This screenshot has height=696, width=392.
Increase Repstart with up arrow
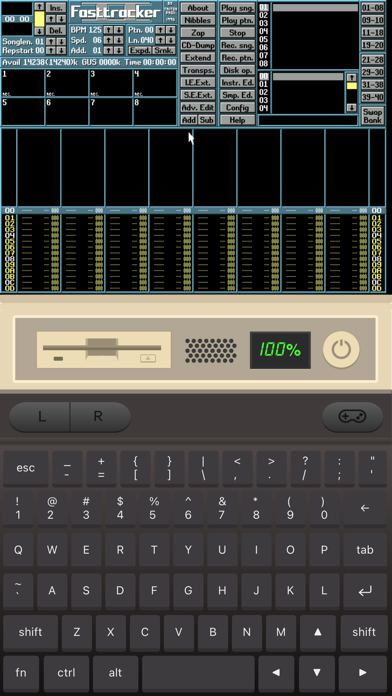51,50
